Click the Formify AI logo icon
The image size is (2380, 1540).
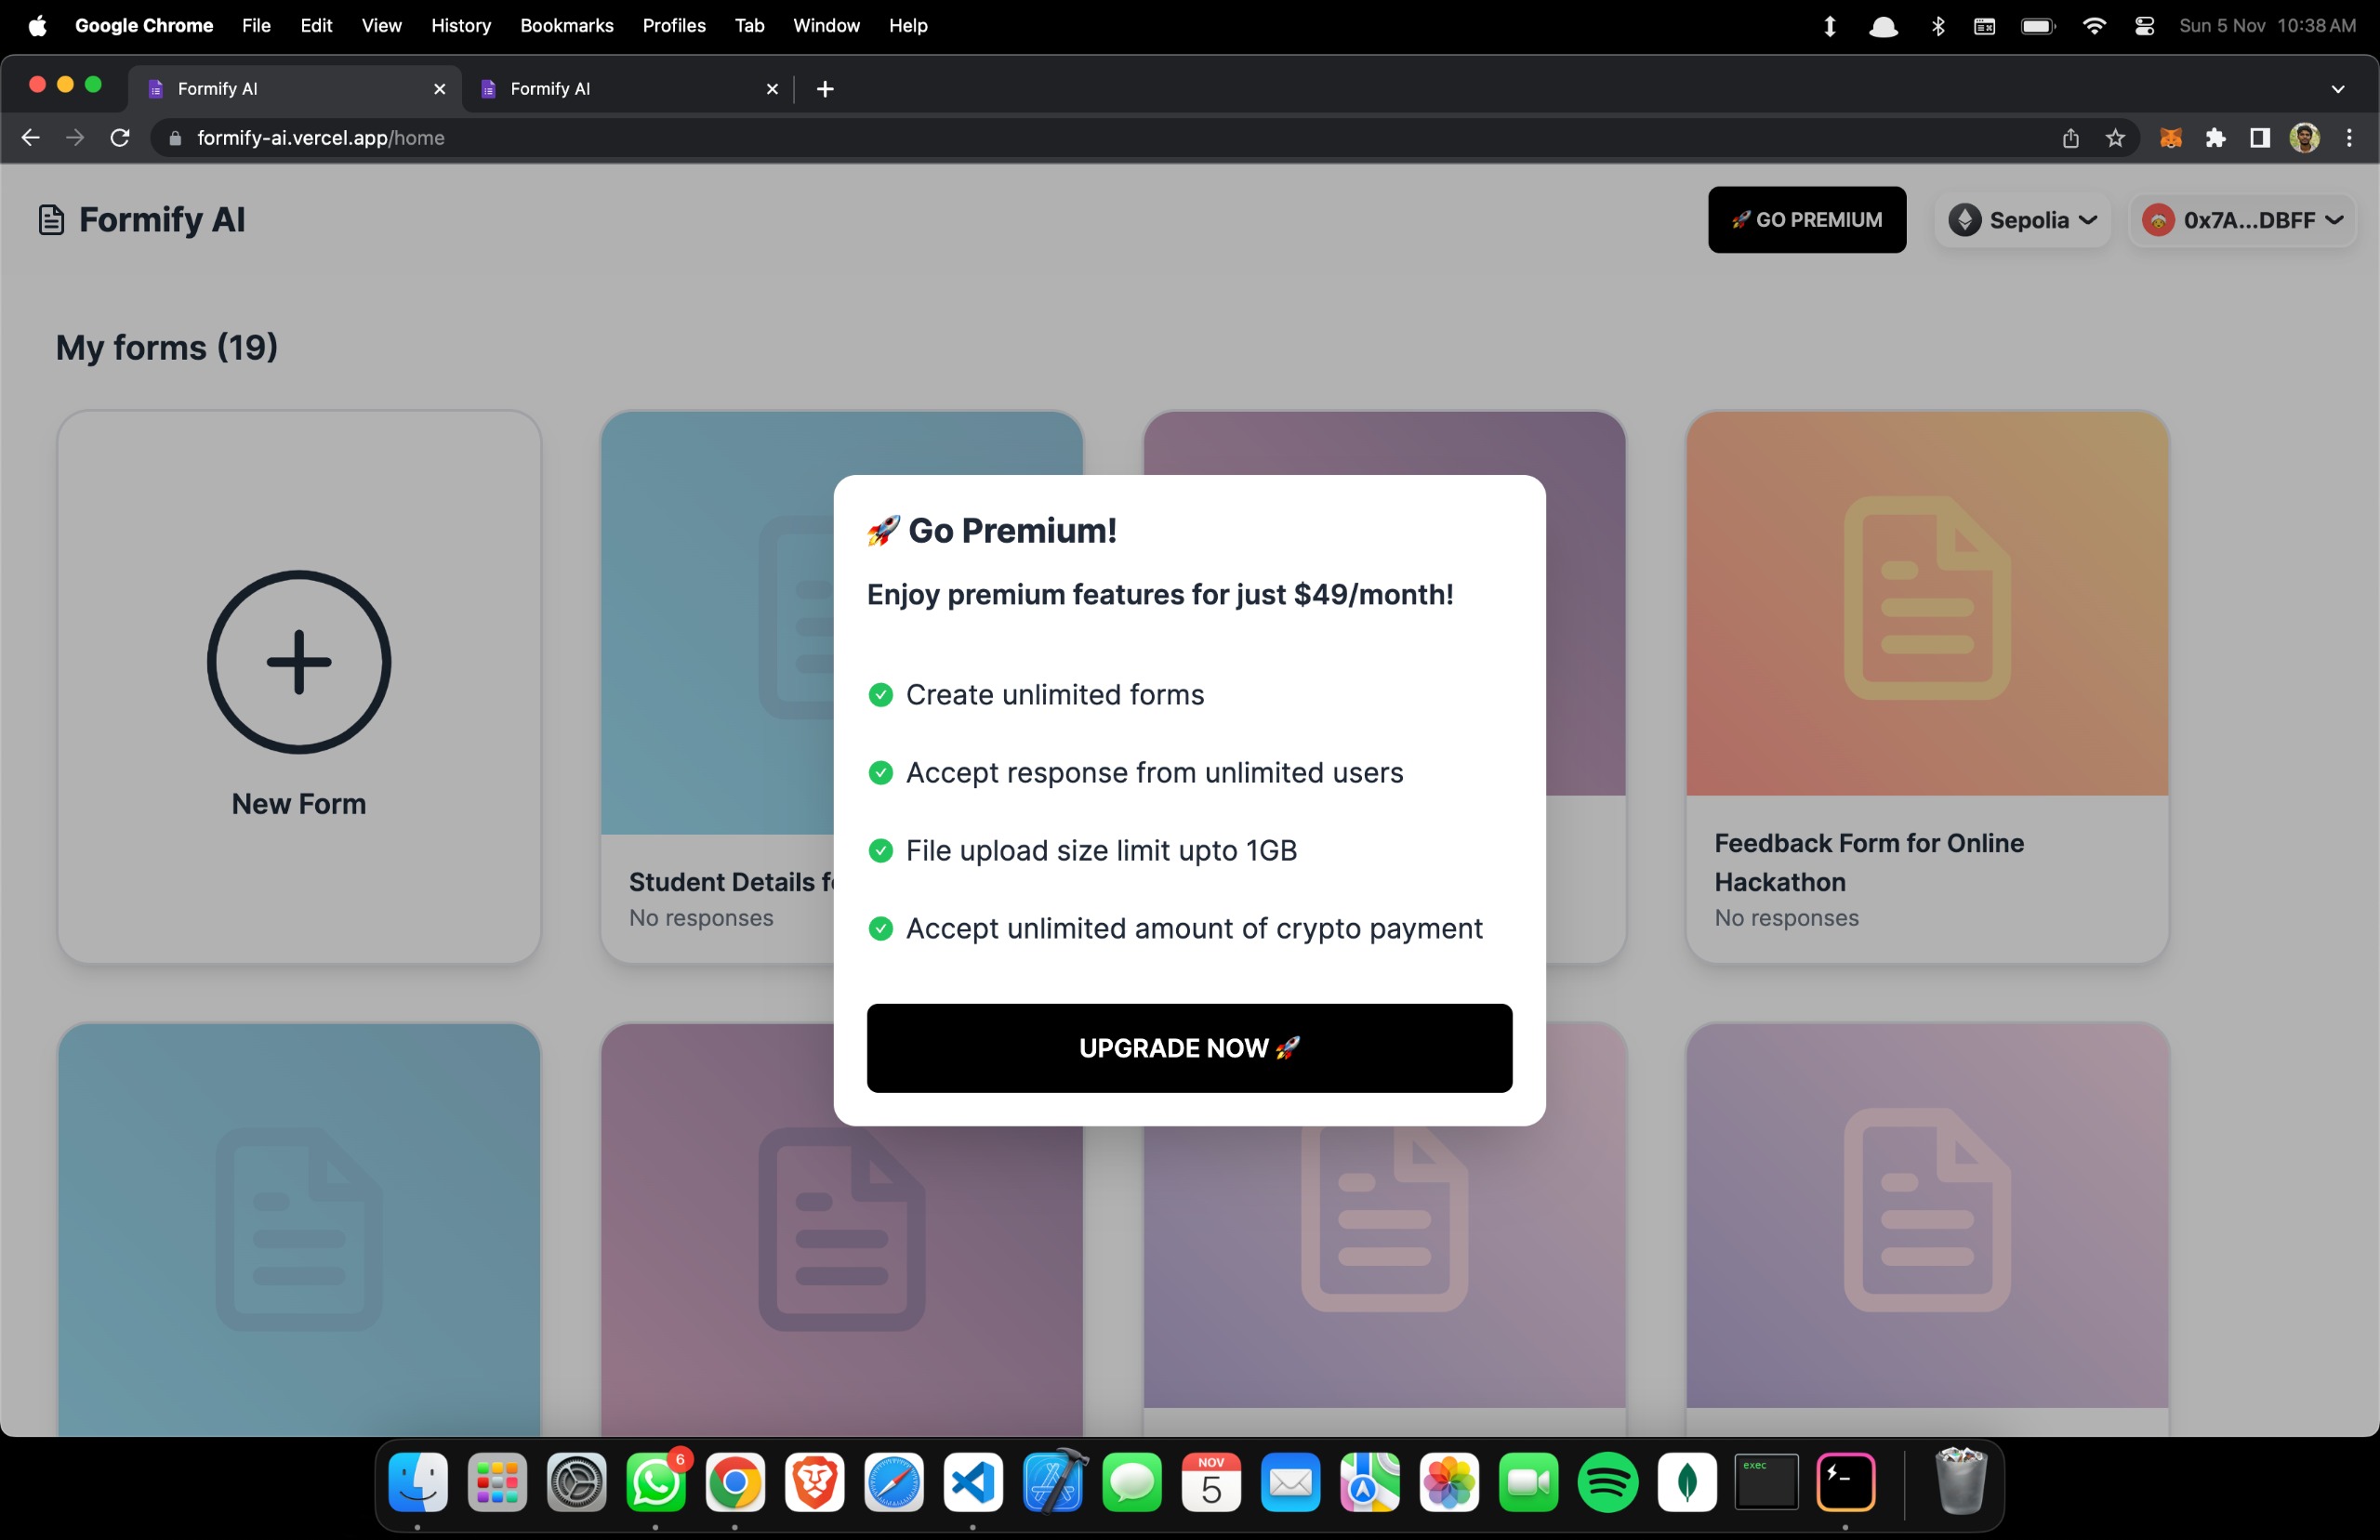[x=51, y=220]
